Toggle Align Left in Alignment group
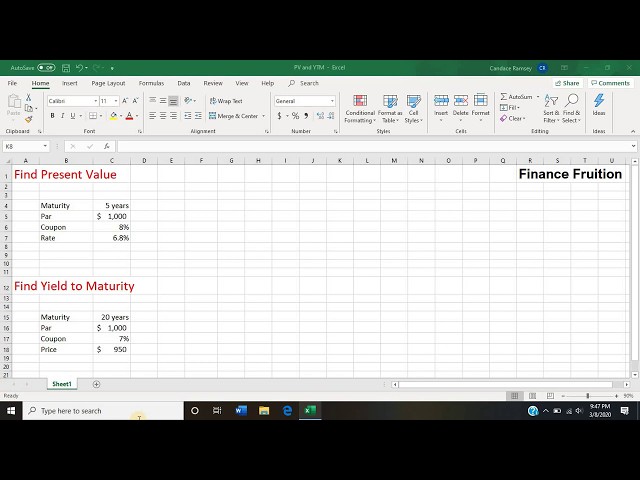The width and height of the screenshot is (640, 480). (x=153, y=116)
